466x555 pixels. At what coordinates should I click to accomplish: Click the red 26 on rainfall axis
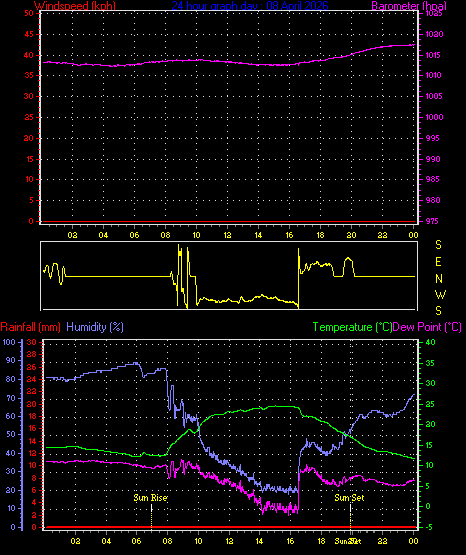coord(31,367)
